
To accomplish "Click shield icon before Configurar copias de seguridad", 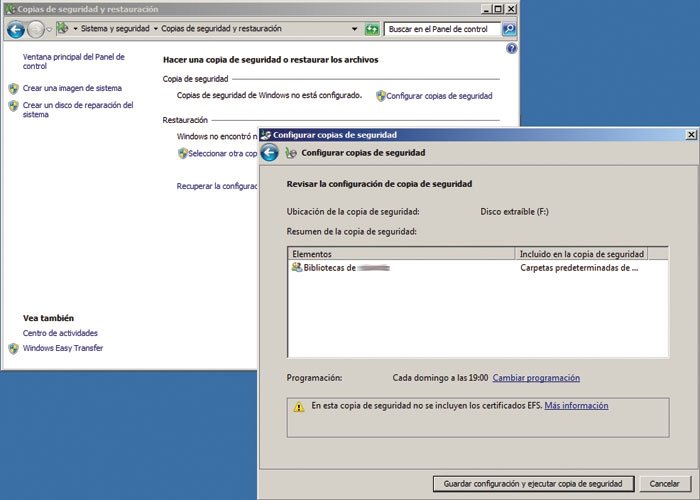I will pos(381,96).
